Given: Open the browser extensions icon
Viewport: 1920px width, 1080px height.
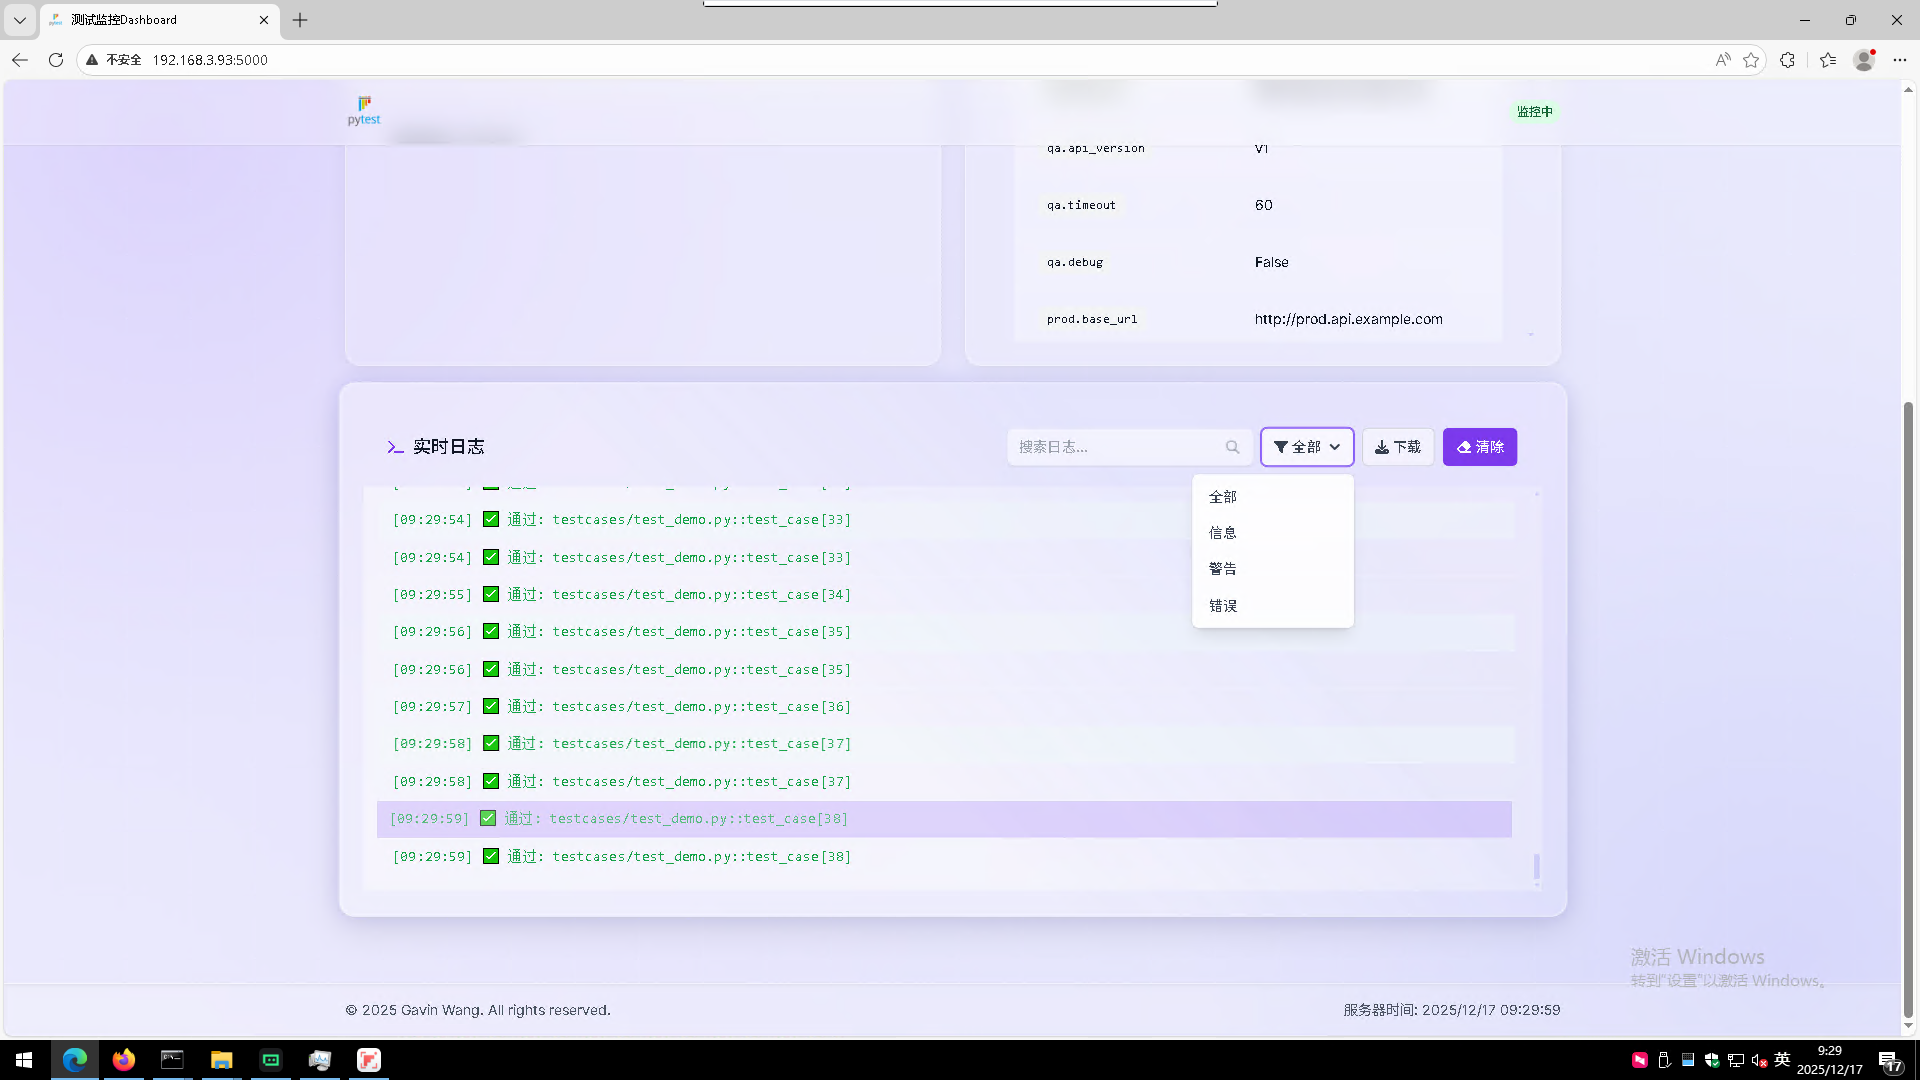Looking at the screenshot, I should (x=1788, y=60).
